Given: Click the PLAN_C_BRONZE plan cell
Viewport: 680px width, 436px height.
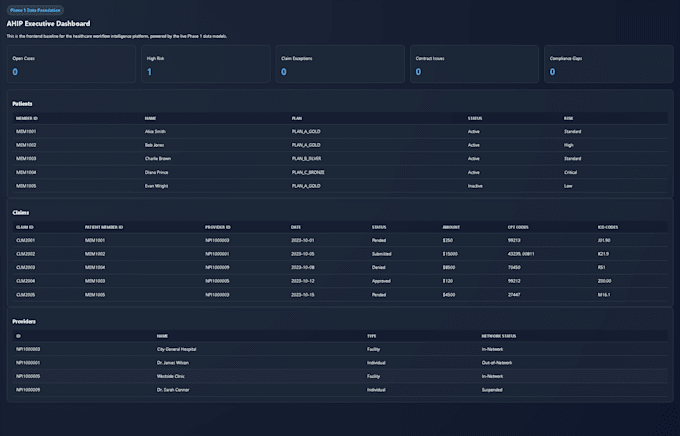Looking at the screenshot, I should (x=308, y=172).
